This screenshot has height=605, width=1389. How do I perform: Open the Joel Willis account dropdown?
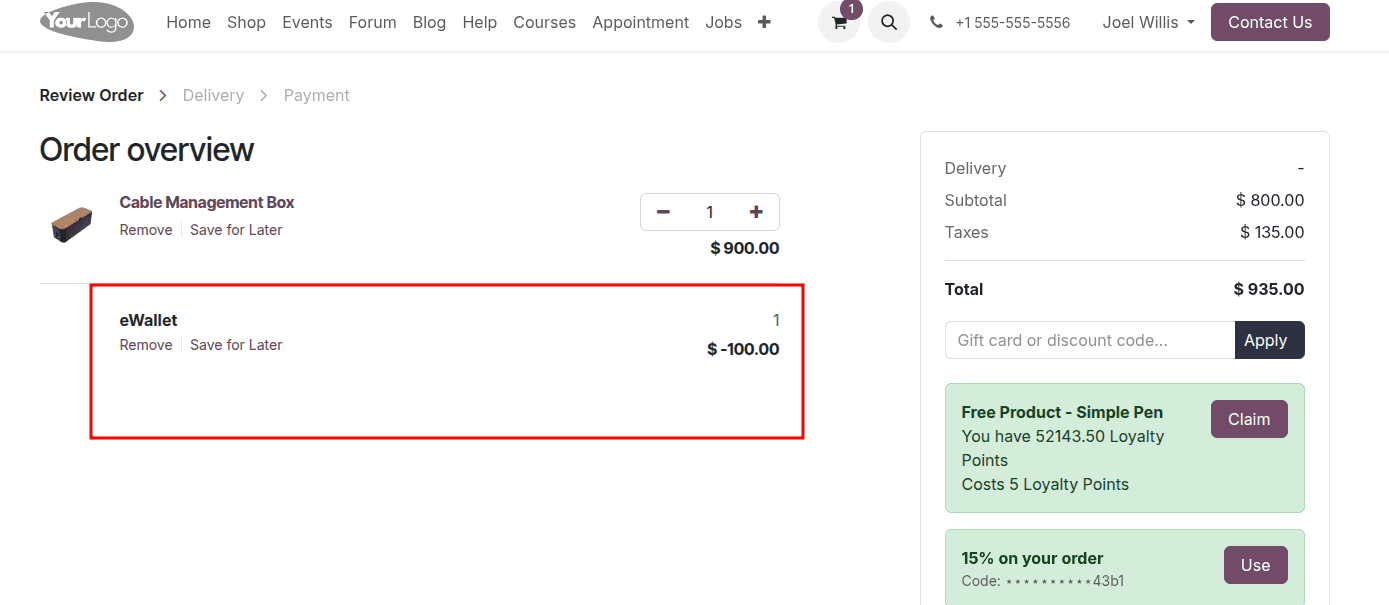1148,22
